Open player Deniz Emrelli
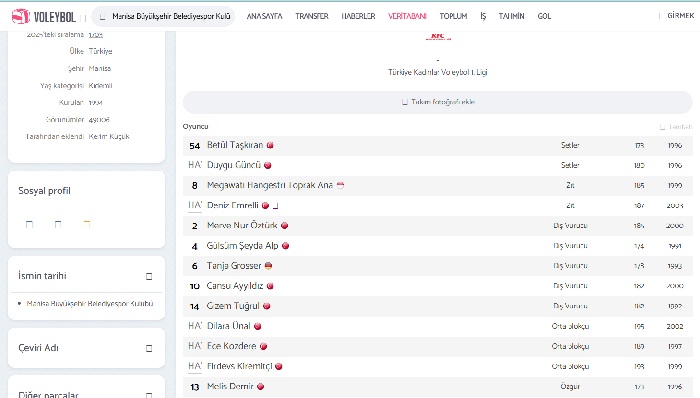This screenshot has height=398, width=700. [233, 205]
